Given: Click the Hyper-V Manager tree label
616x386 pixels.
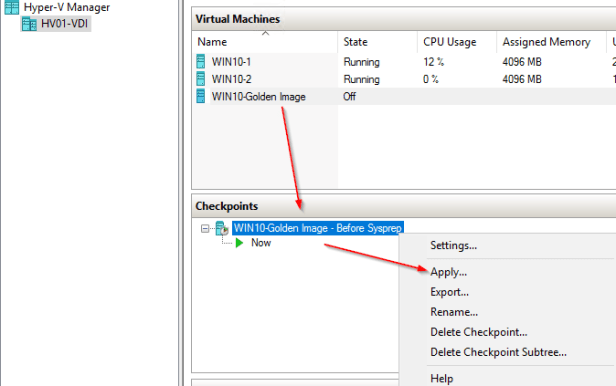Looking at the screenshot, I should pyautogui.click(x=67, y=7).
